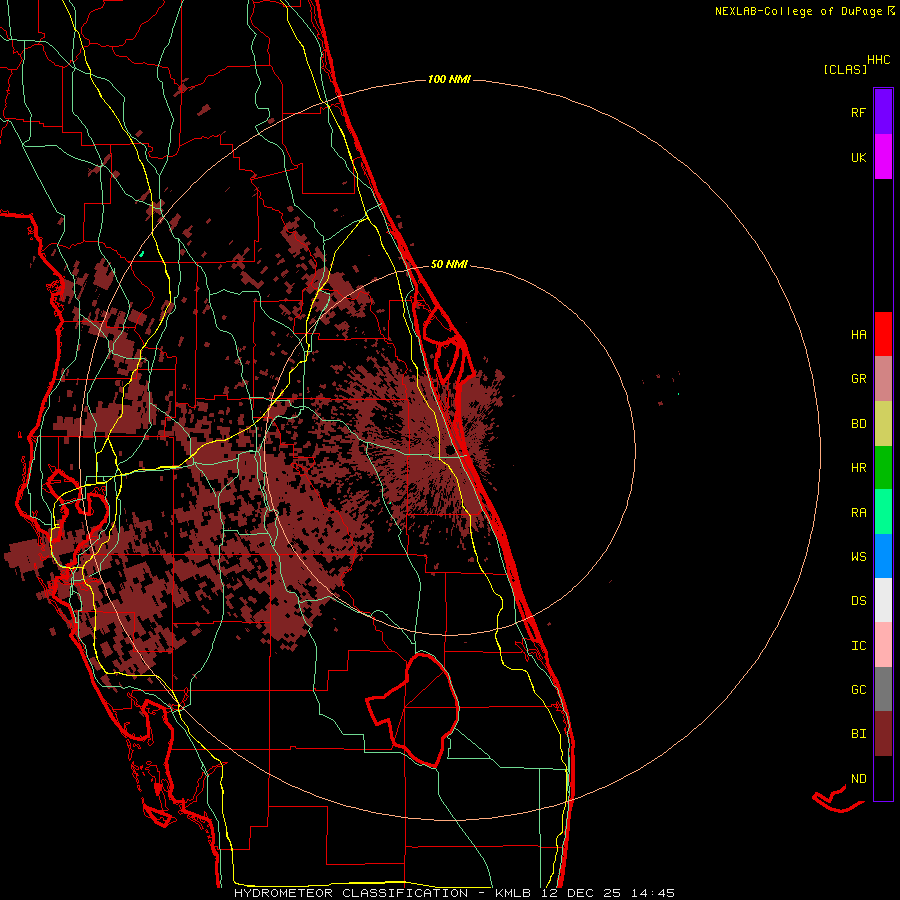Screen dimensions: 900x900
Task: Select the BD yellow legend swatch
Action: (x=883, y=423)
